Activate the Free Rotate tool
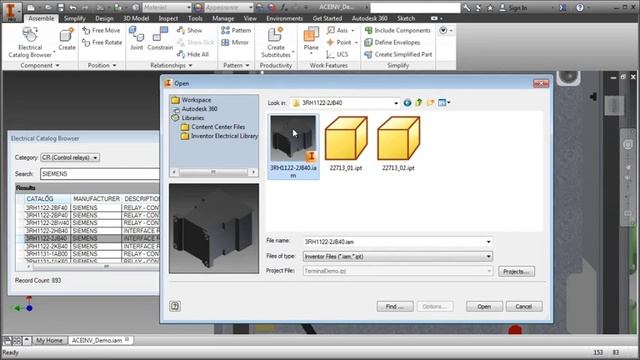This screenshot has height=360, width=640. pos(102,42)
